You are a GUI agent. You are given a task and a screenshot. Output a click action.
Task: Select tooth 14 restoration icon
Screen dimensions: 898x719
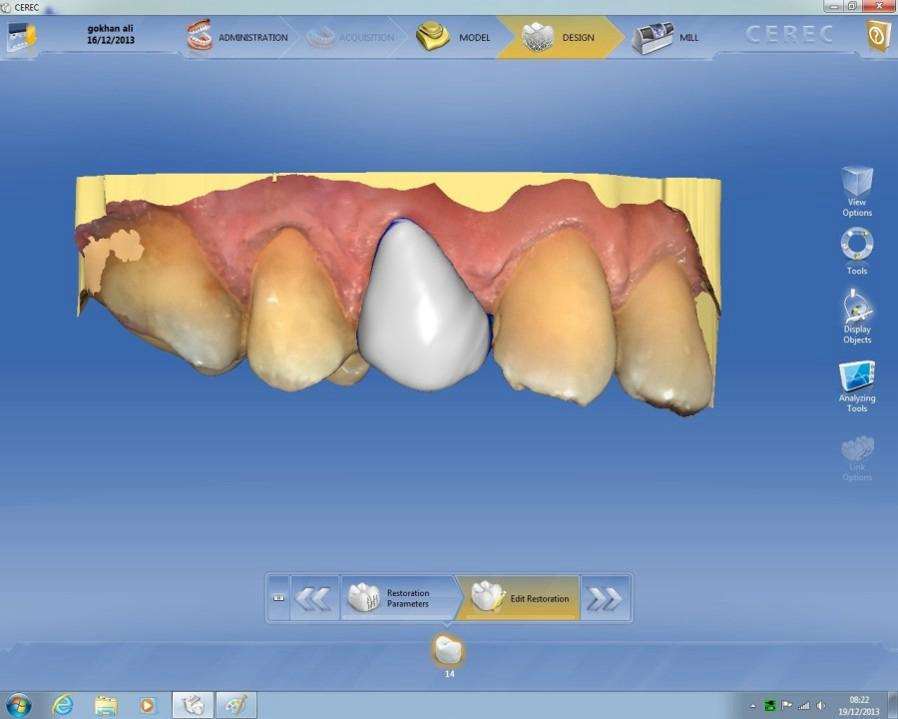[x=449, y=652]
